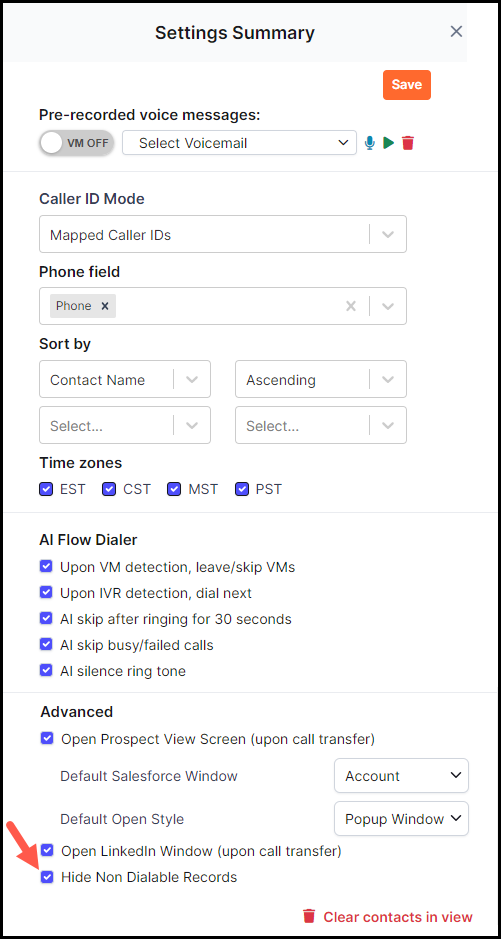Uncheck AI silence ring tone
The height and width of the screenshot is (939, 501).
click(x=46, y=670)
